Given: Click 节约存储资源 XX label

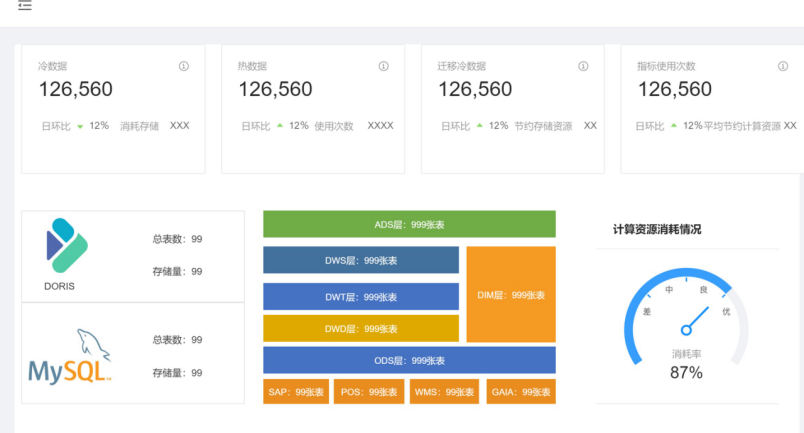Looking at the screenshot, I should [555, 126].
